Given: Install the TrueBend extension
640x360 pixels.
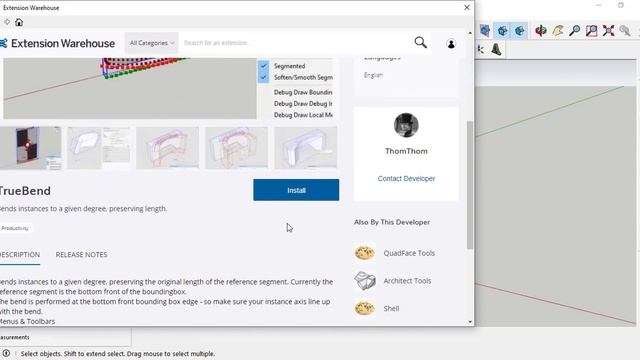Looking at the screenshot, I should 296,190.
